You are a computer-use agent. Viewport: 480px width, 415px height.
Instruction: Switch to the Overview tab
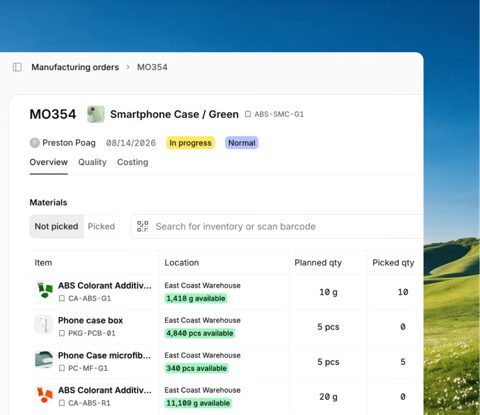tap(49, 162)
